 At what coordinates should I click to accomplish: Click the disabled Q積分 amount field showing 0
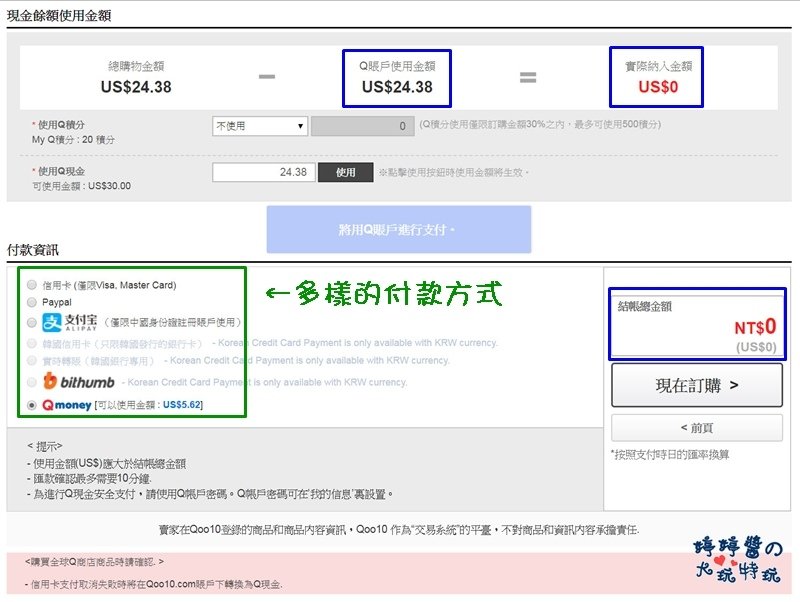tap(362, 126)
